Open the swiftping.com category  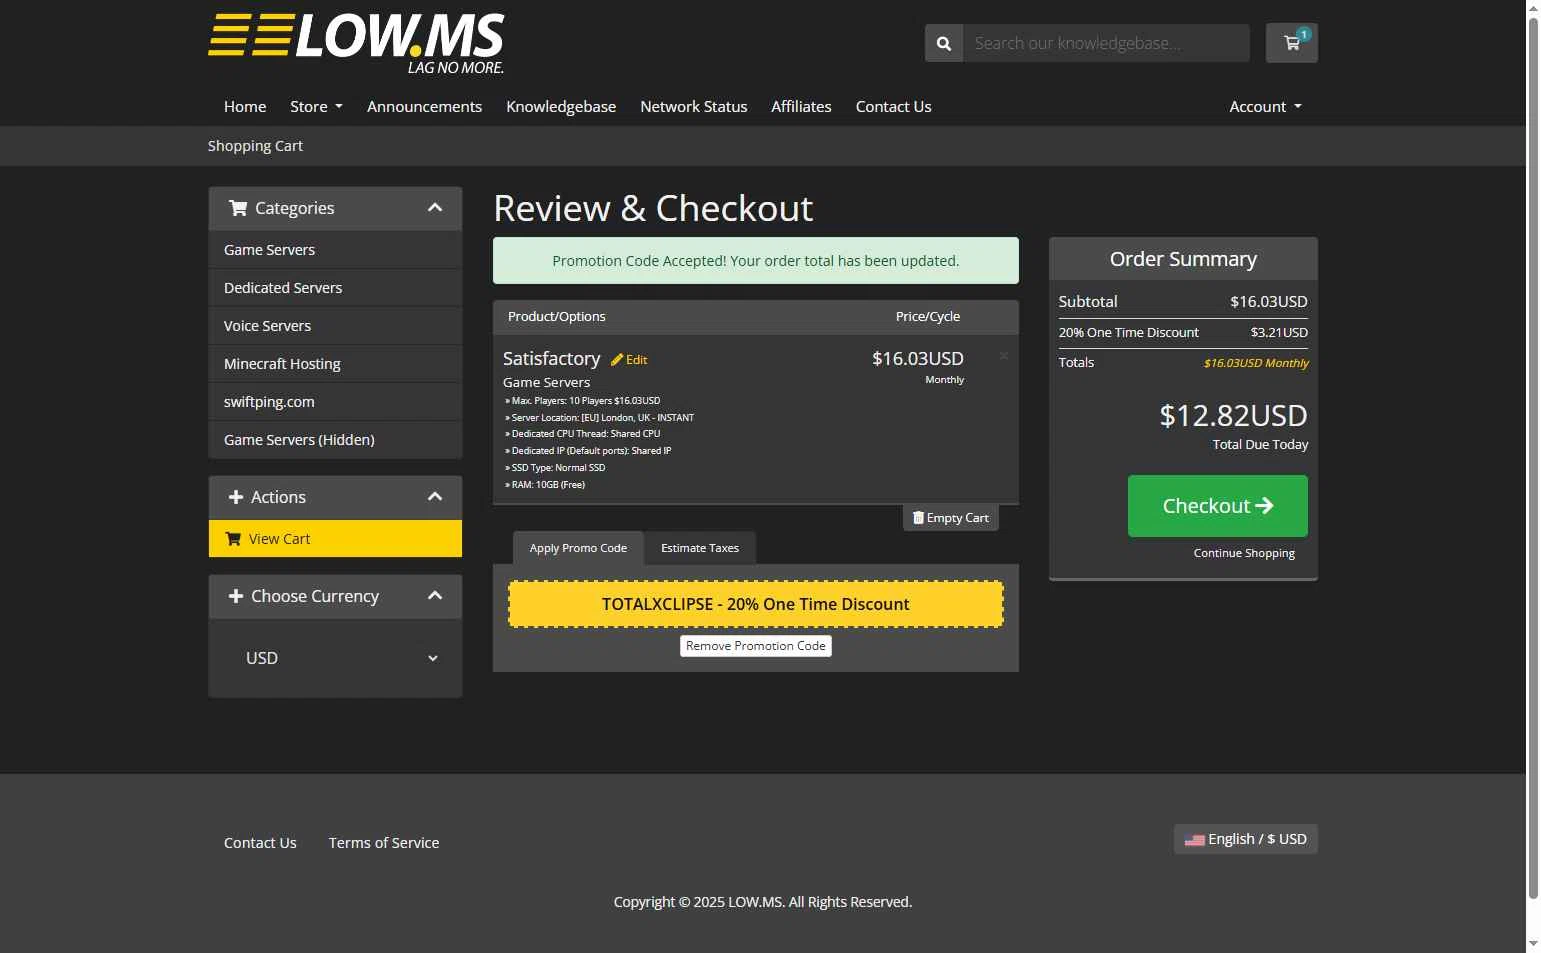[x=335, y=402]
